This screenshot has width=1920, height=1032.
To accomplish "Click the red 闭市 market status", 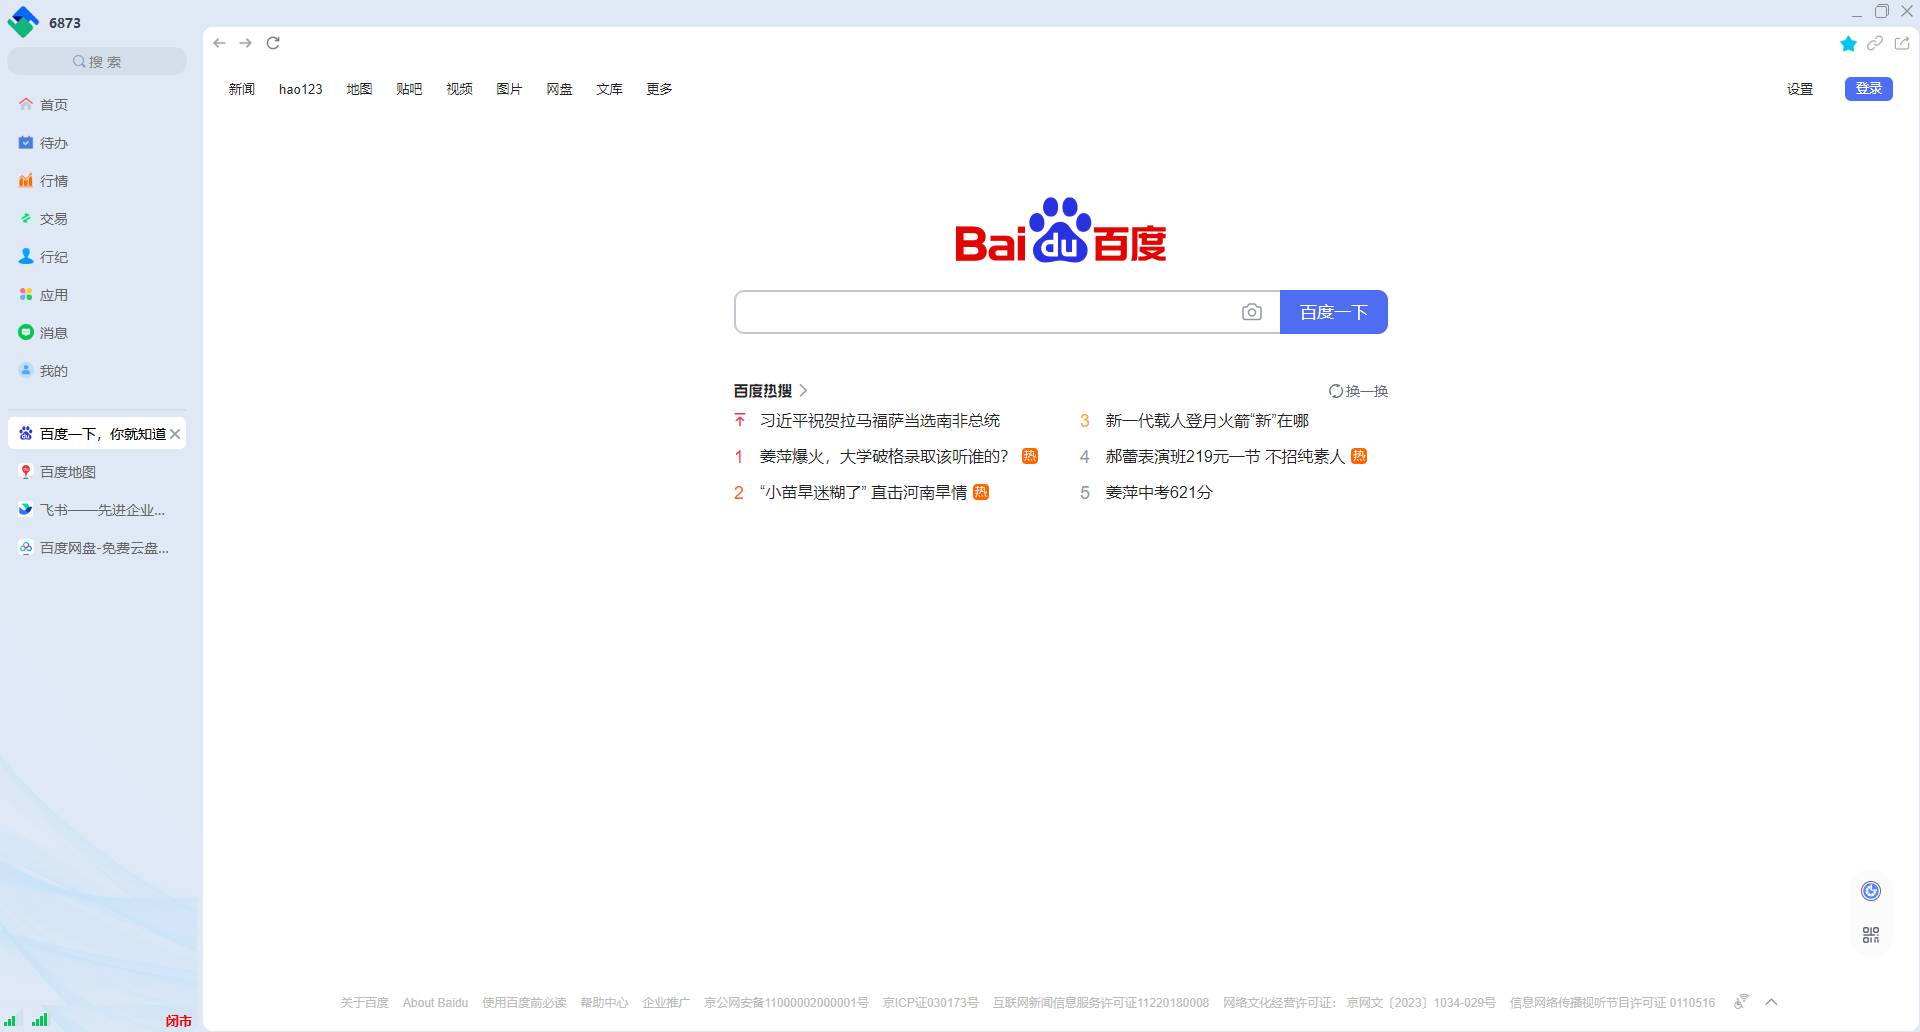I will coord(179,1021).
